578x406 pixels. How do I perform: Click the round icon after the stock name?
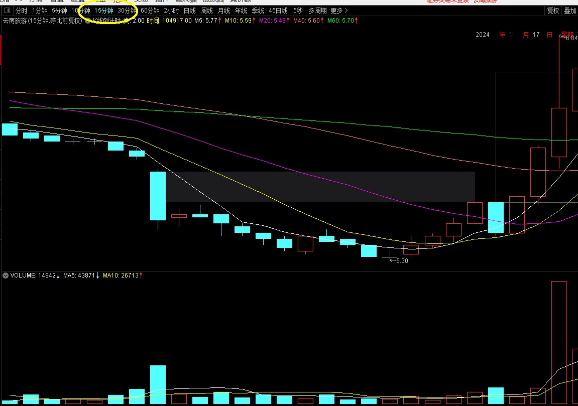pos(88,21)
